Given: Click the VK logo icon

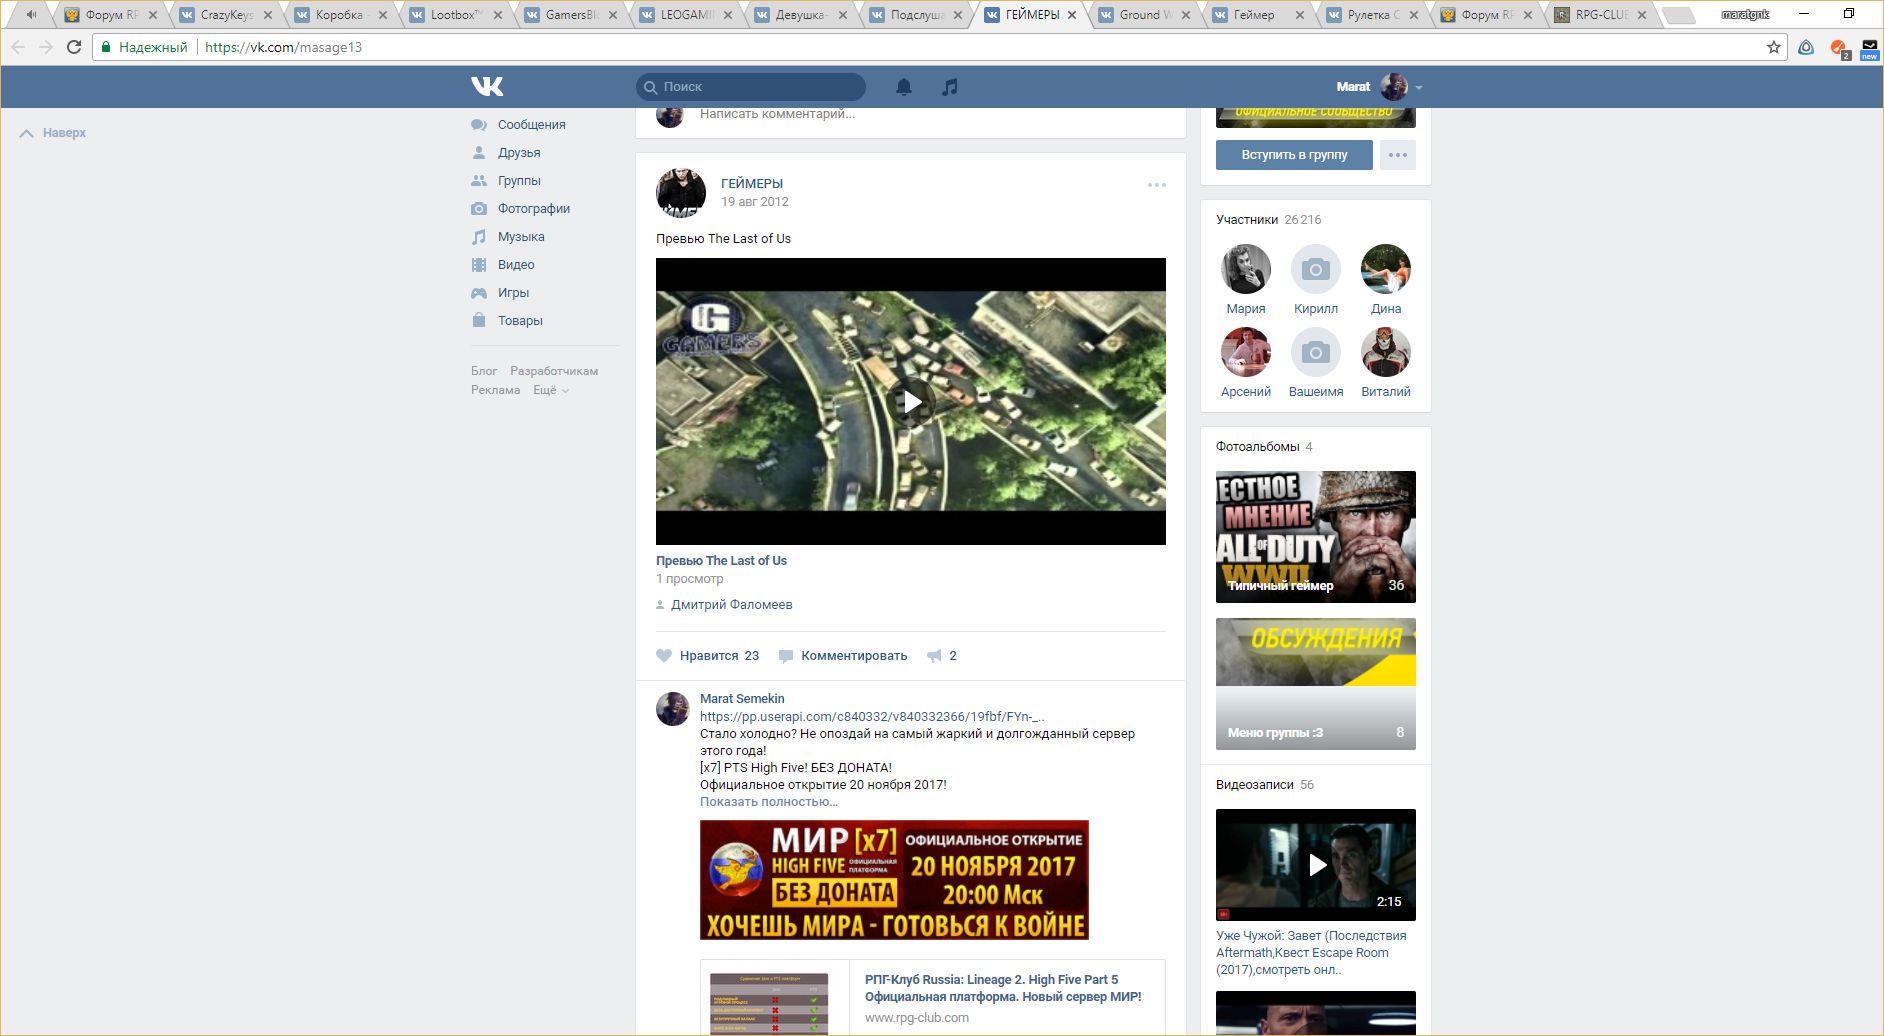Looking at the screenshot, I should (x=487, y=87).
